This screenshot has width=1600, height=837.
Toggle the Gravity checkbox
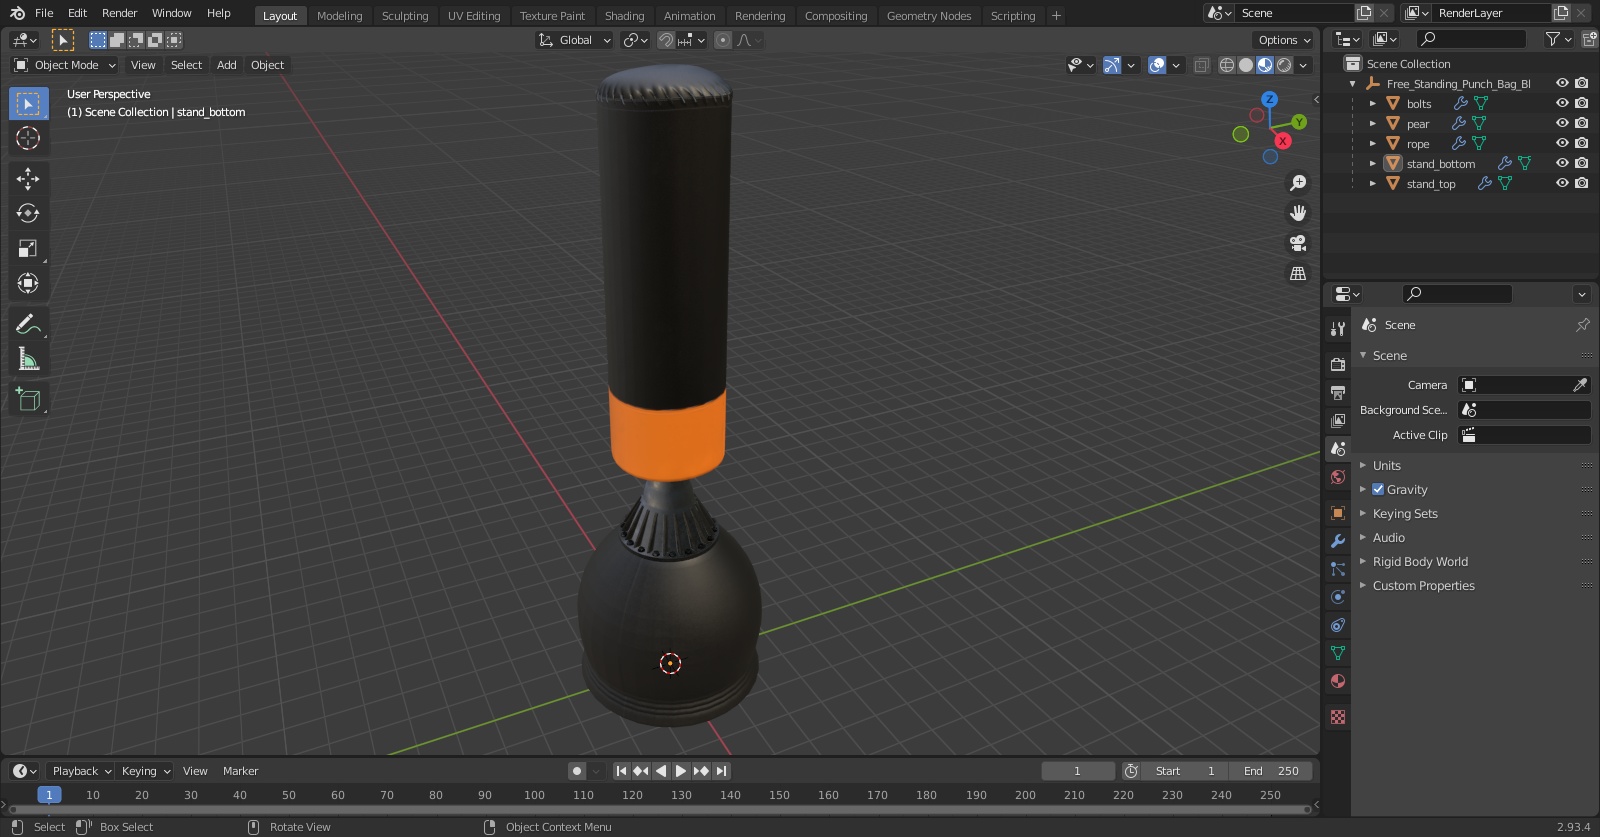pos(1378,490)
